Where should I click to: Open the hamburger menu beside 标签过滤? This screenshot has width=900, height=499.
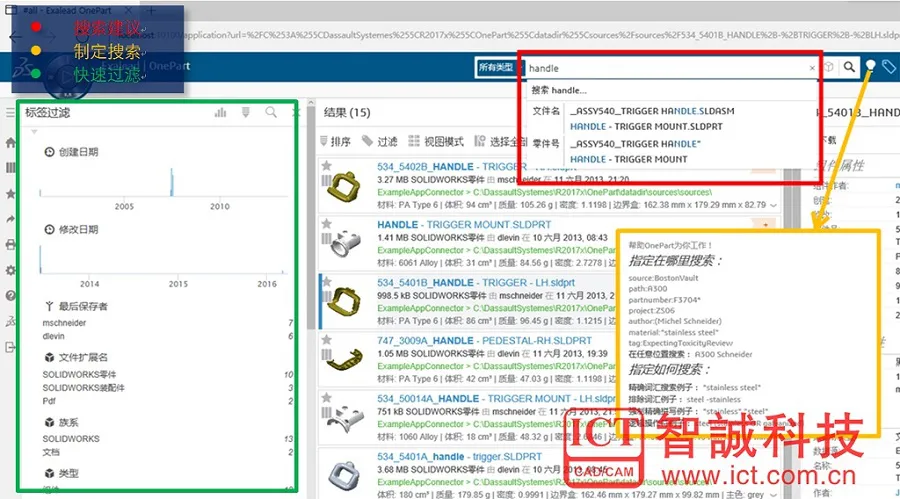pos(10,113)
